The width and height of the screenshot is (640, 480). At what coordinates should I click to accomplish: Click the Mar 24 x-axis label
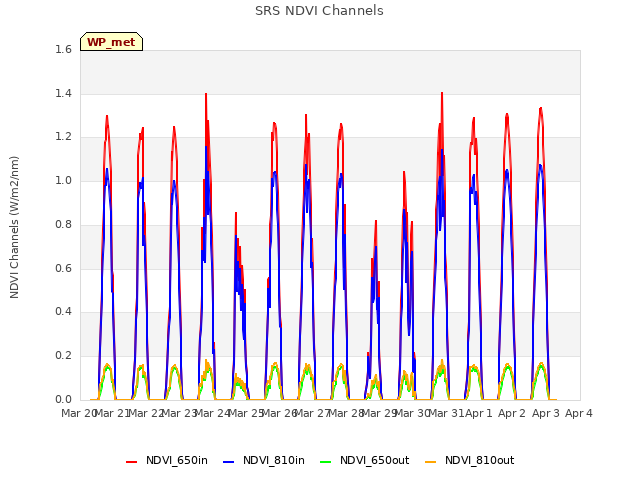213,413
